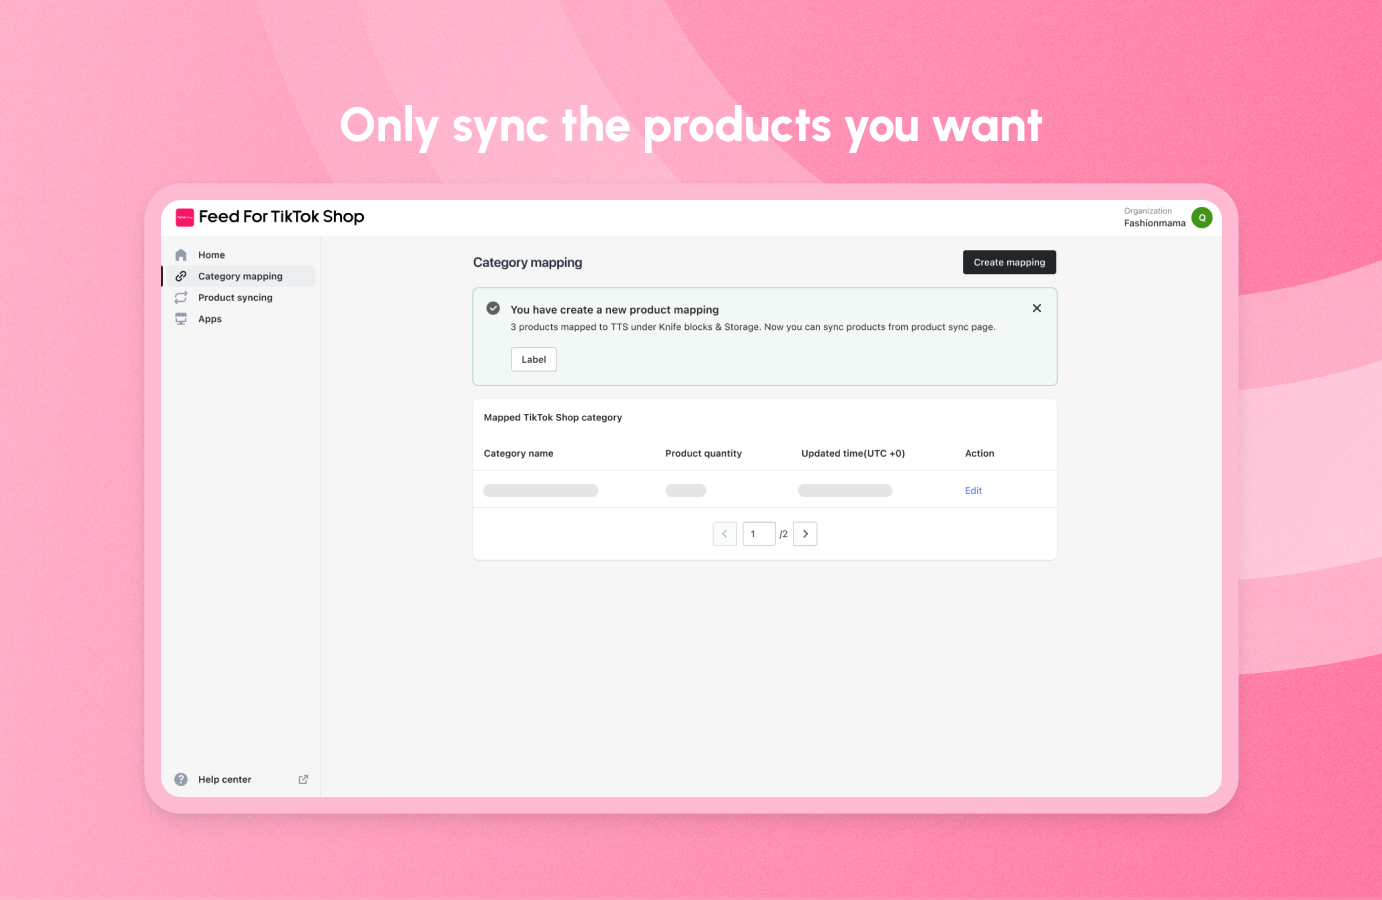Click the /2 total pages text
The height and width of the screenshot is (900, 1382).
pos(784,534)
